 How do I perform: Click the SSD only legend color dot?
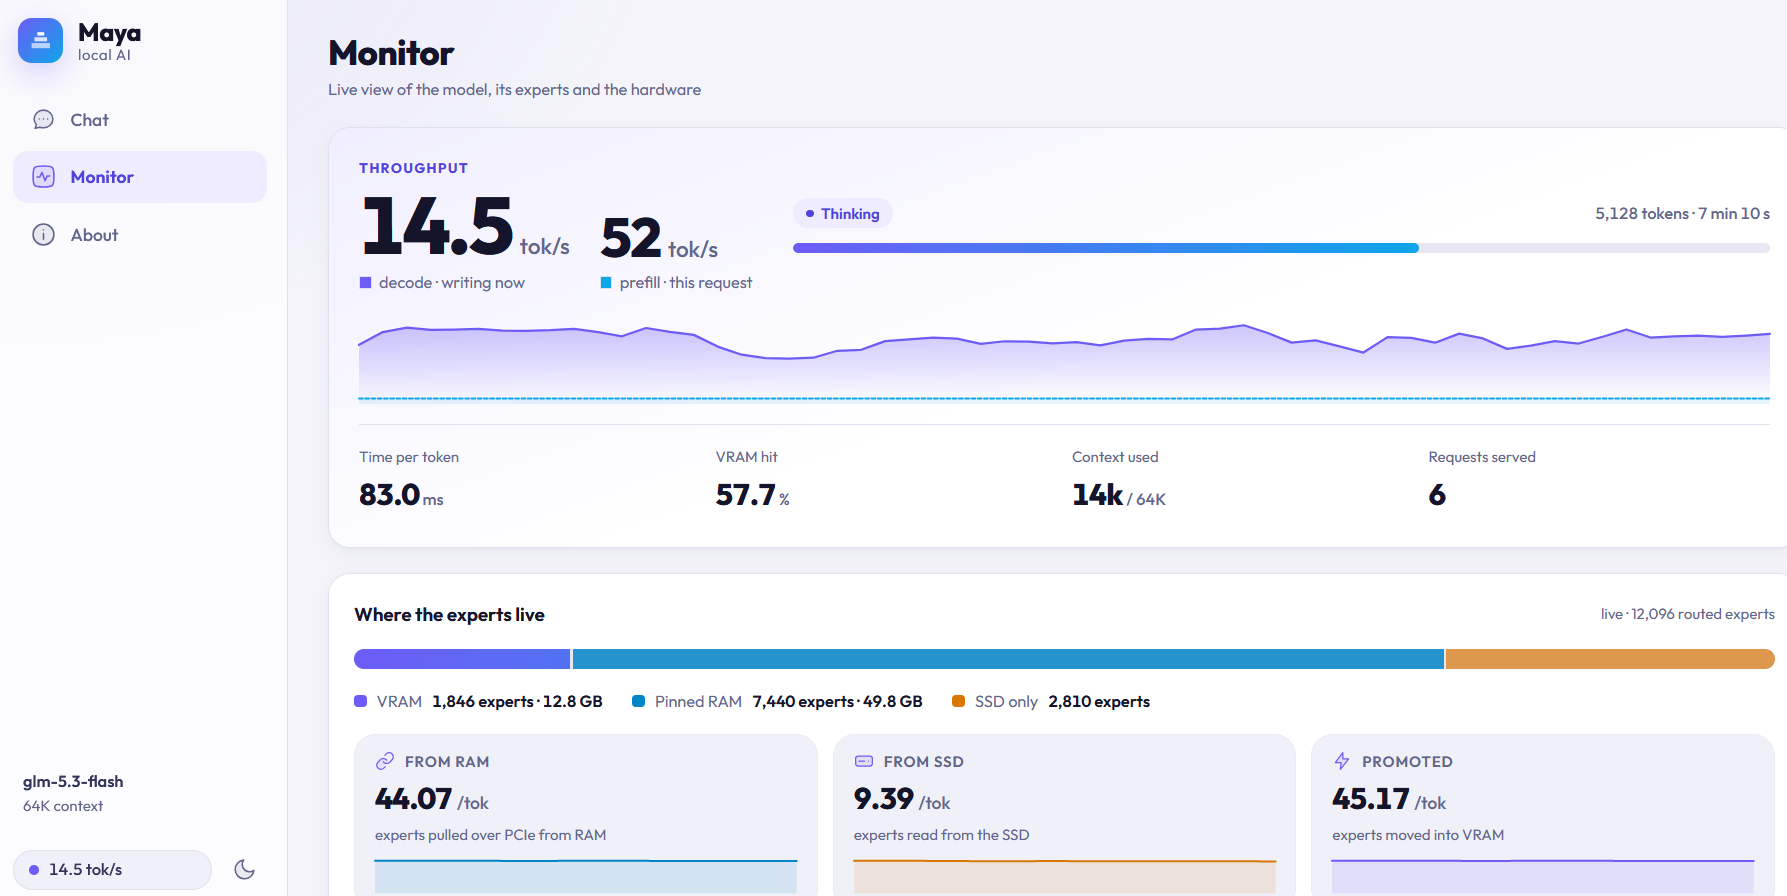tap(959, 701)
